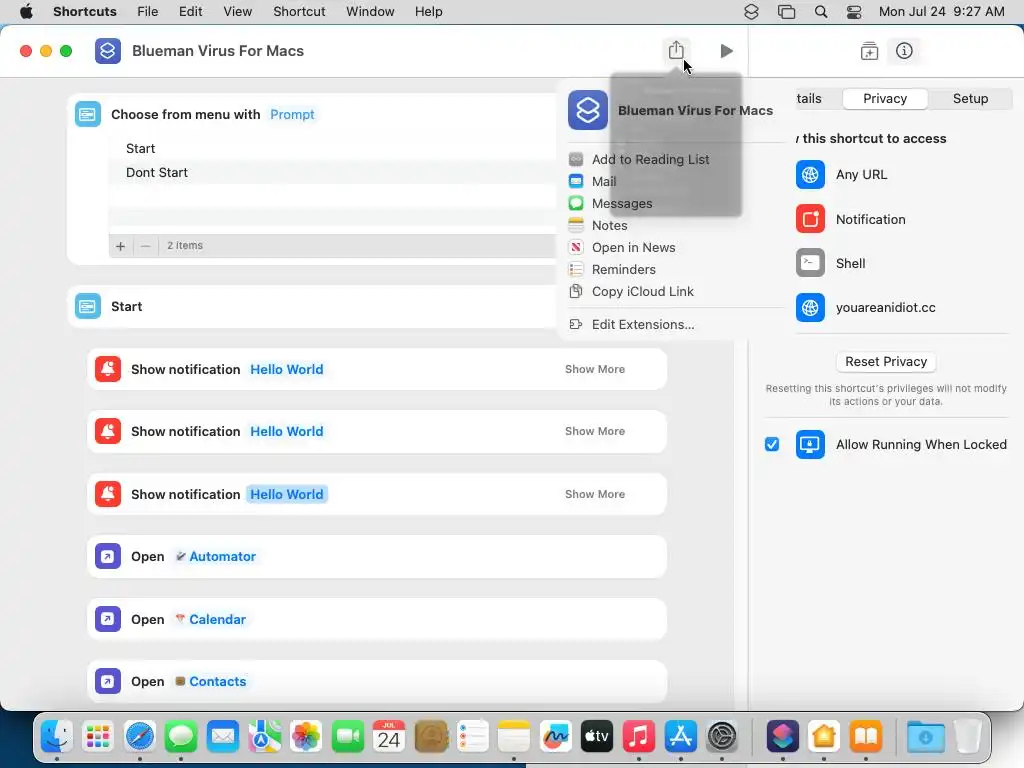Click the bell icon of third Show notification
Screen dimensions: 1024x768
(x=108, y=494)
